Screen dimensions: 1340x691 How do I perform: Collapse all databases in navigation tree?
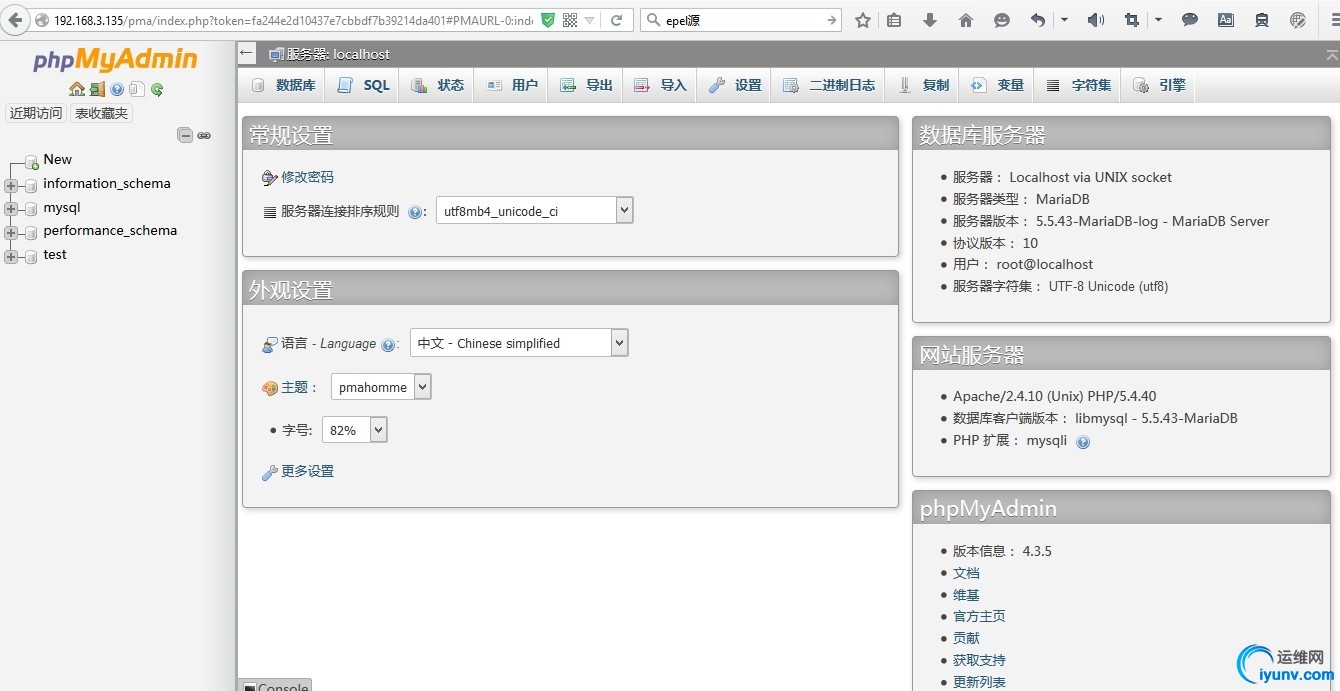click(185, 135)
